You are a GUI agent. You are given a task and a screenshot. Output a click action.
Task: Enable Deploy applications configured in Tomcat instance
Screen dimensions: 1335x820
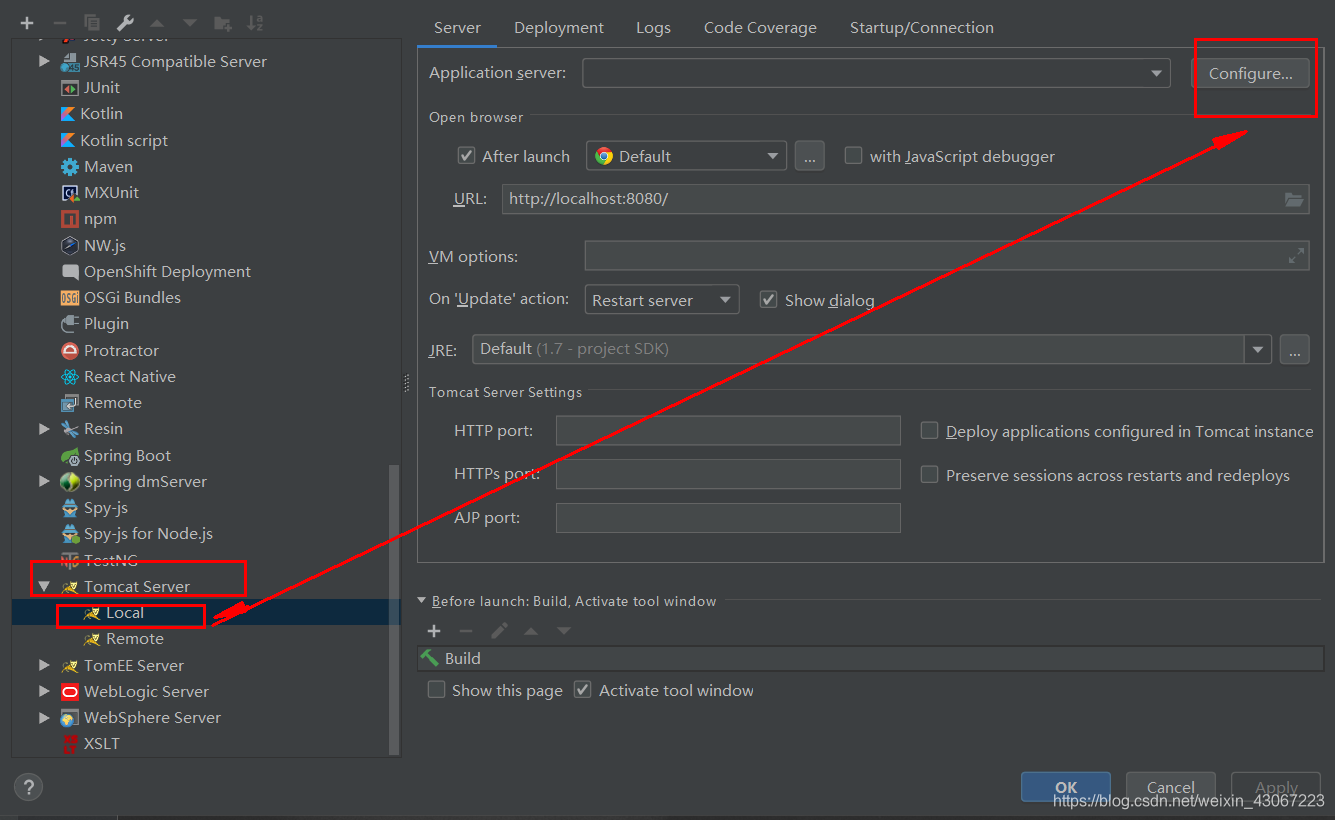tap(929, 431)
